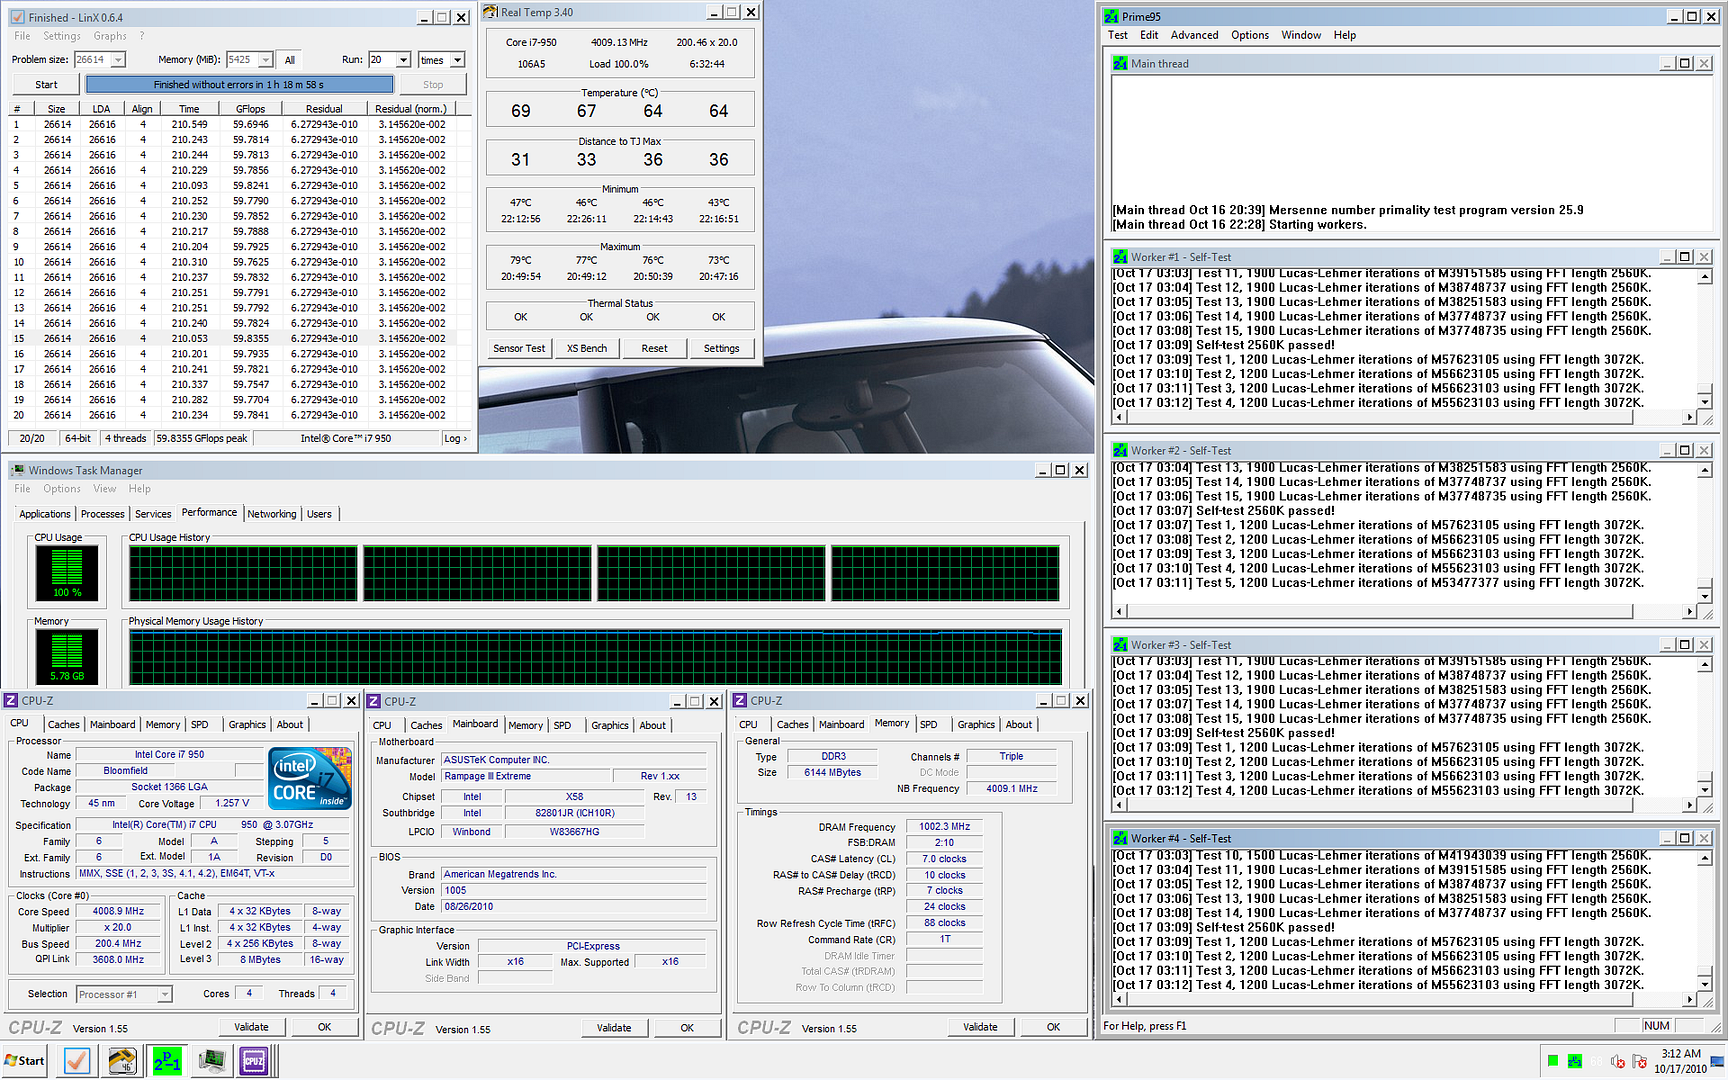This screenshot has width=1728, height=1080.
Task: Click the muted volume tray icon
Action: click(1618, 1061)
